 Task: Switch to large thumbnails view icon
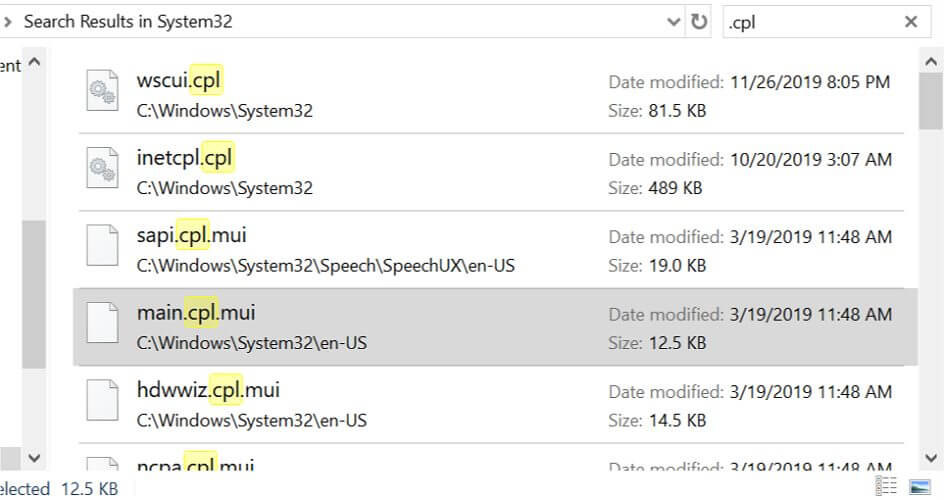coord(920,487)
